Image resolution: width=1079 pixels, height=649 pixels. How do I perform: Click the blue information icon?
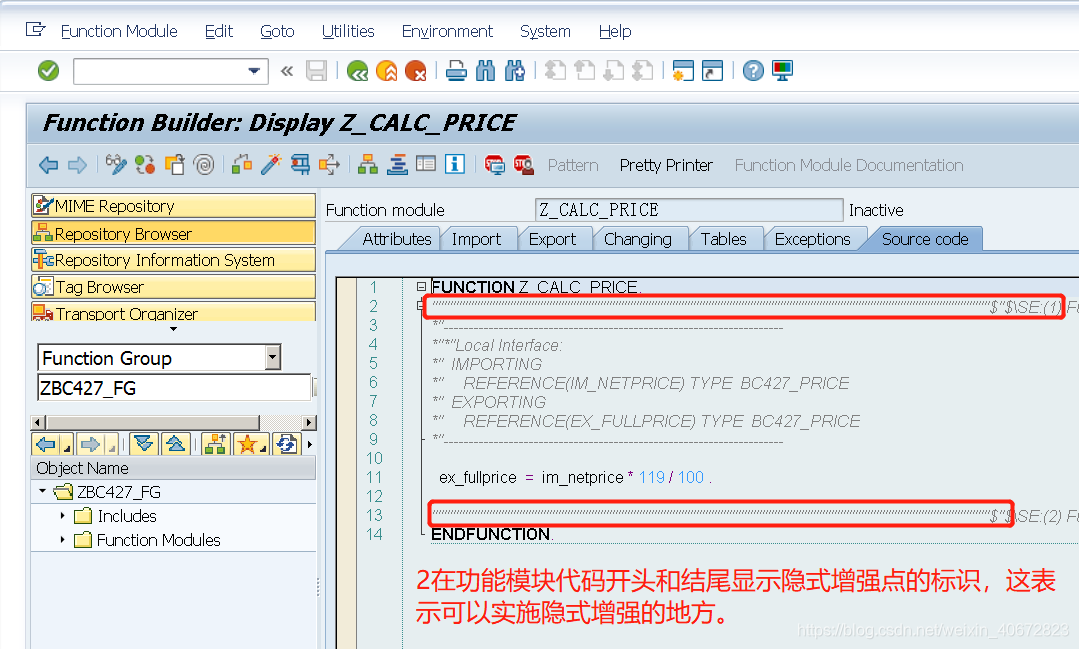454,164
